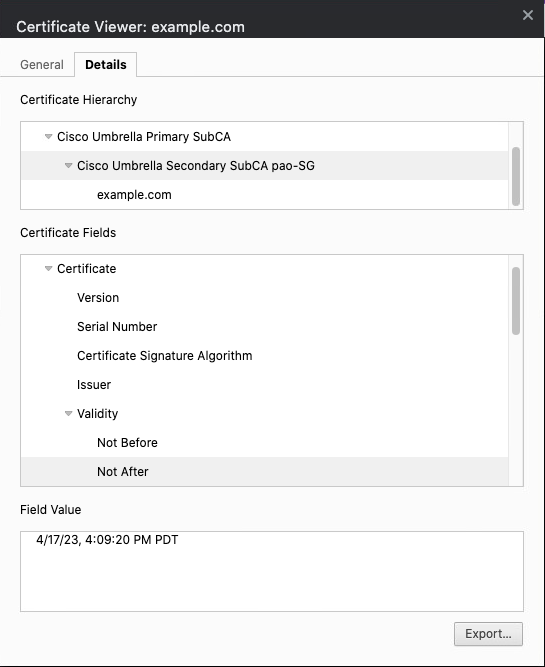
Task: Select the Issuer field
Action: pos(94,385)
